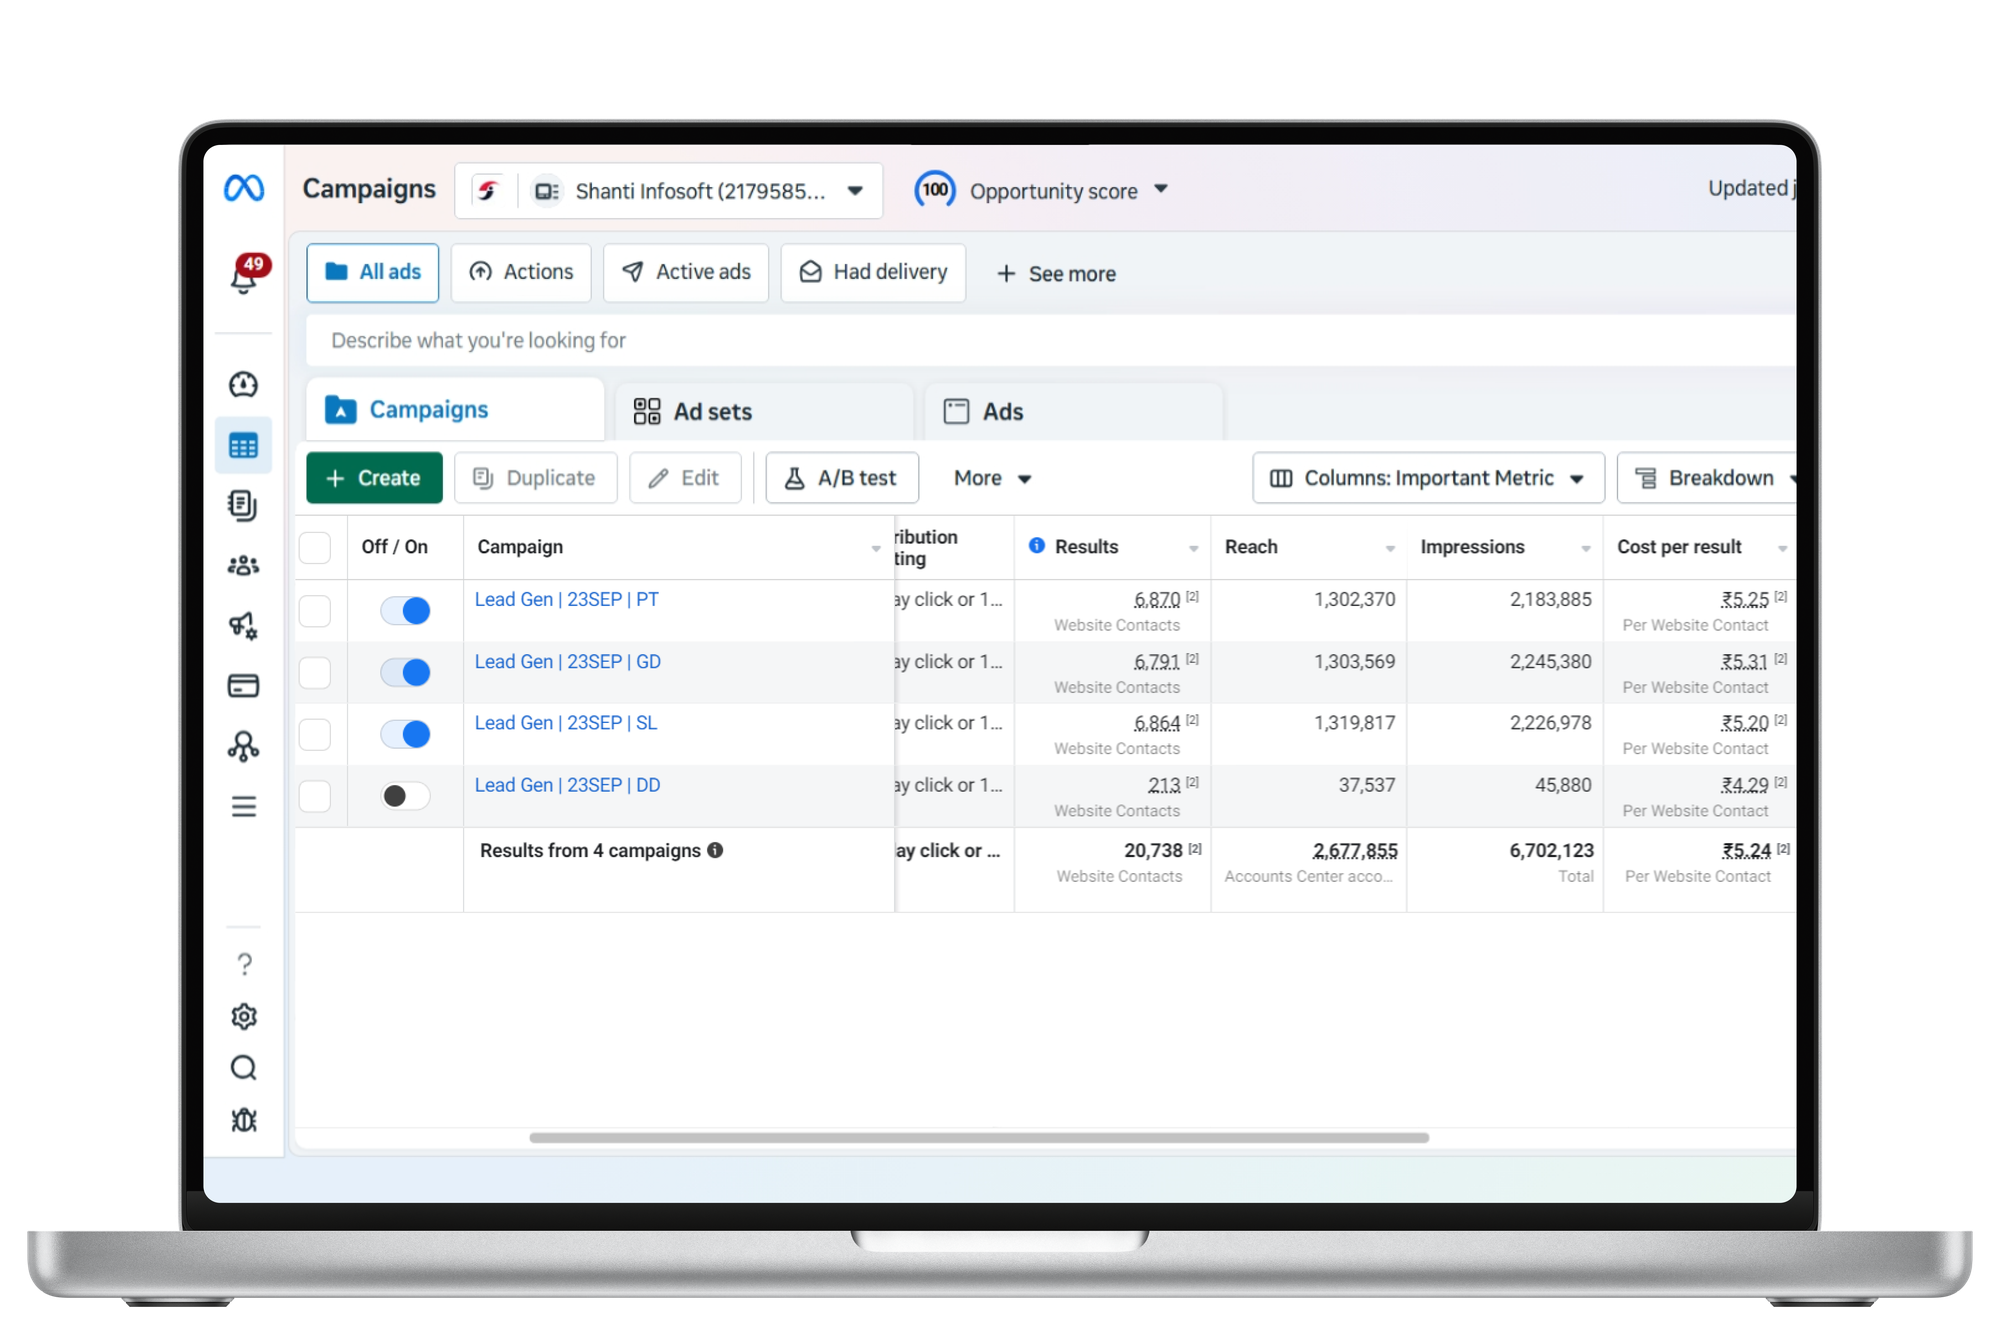2000x1319 pixels.
Task: Click the Campaigns tab folder icon
Action: point(341,410)
